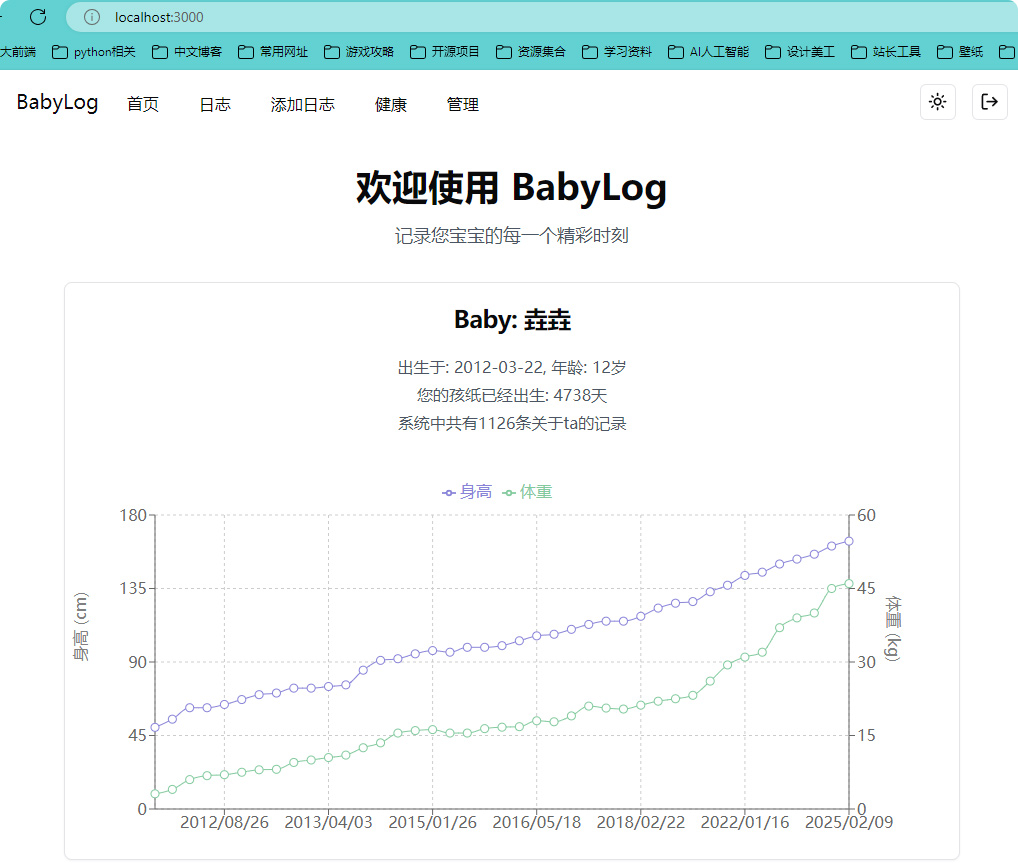
Task: Click the Baby: 垚垚 card title
Action: tap(512, 320)
